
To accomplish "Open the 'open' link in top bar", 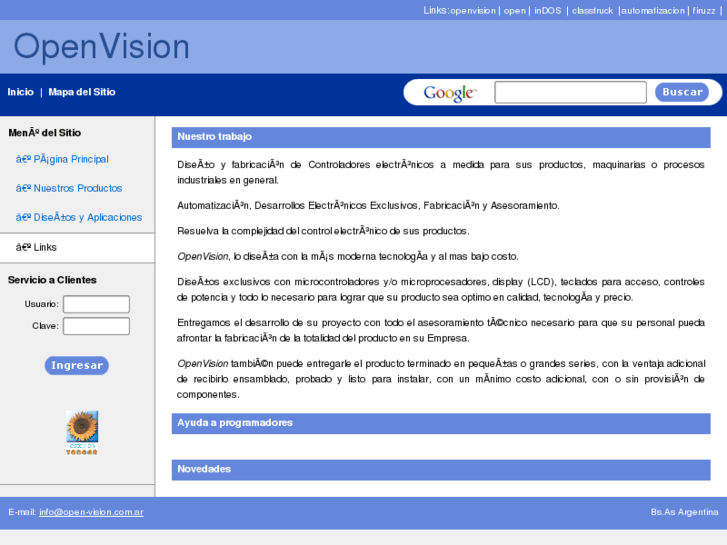I will (515, 11).
